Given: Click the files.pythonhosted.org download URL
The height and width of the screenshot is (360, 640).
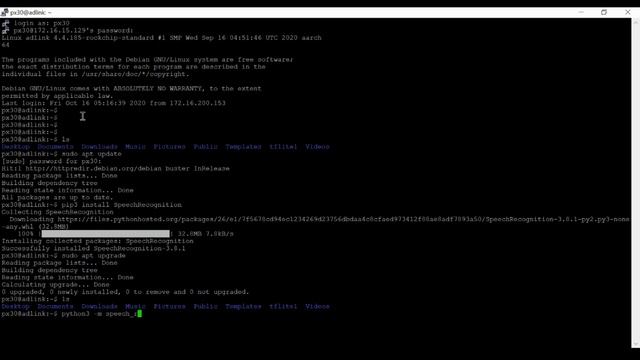Looking at the screenshot, I should [343, 219].
